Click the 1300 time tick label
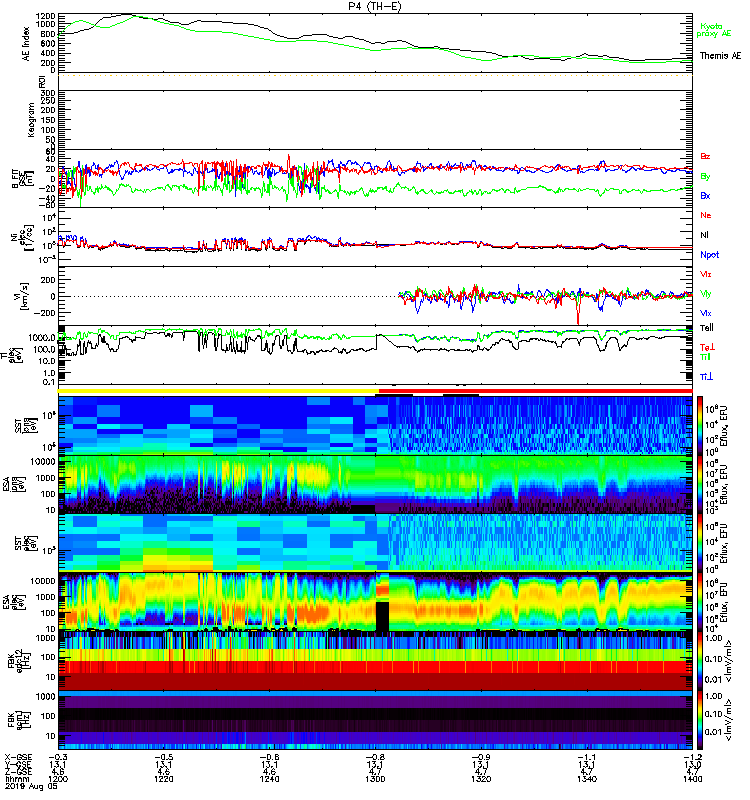This screenshot has height=800, width=750. (375, 779)
